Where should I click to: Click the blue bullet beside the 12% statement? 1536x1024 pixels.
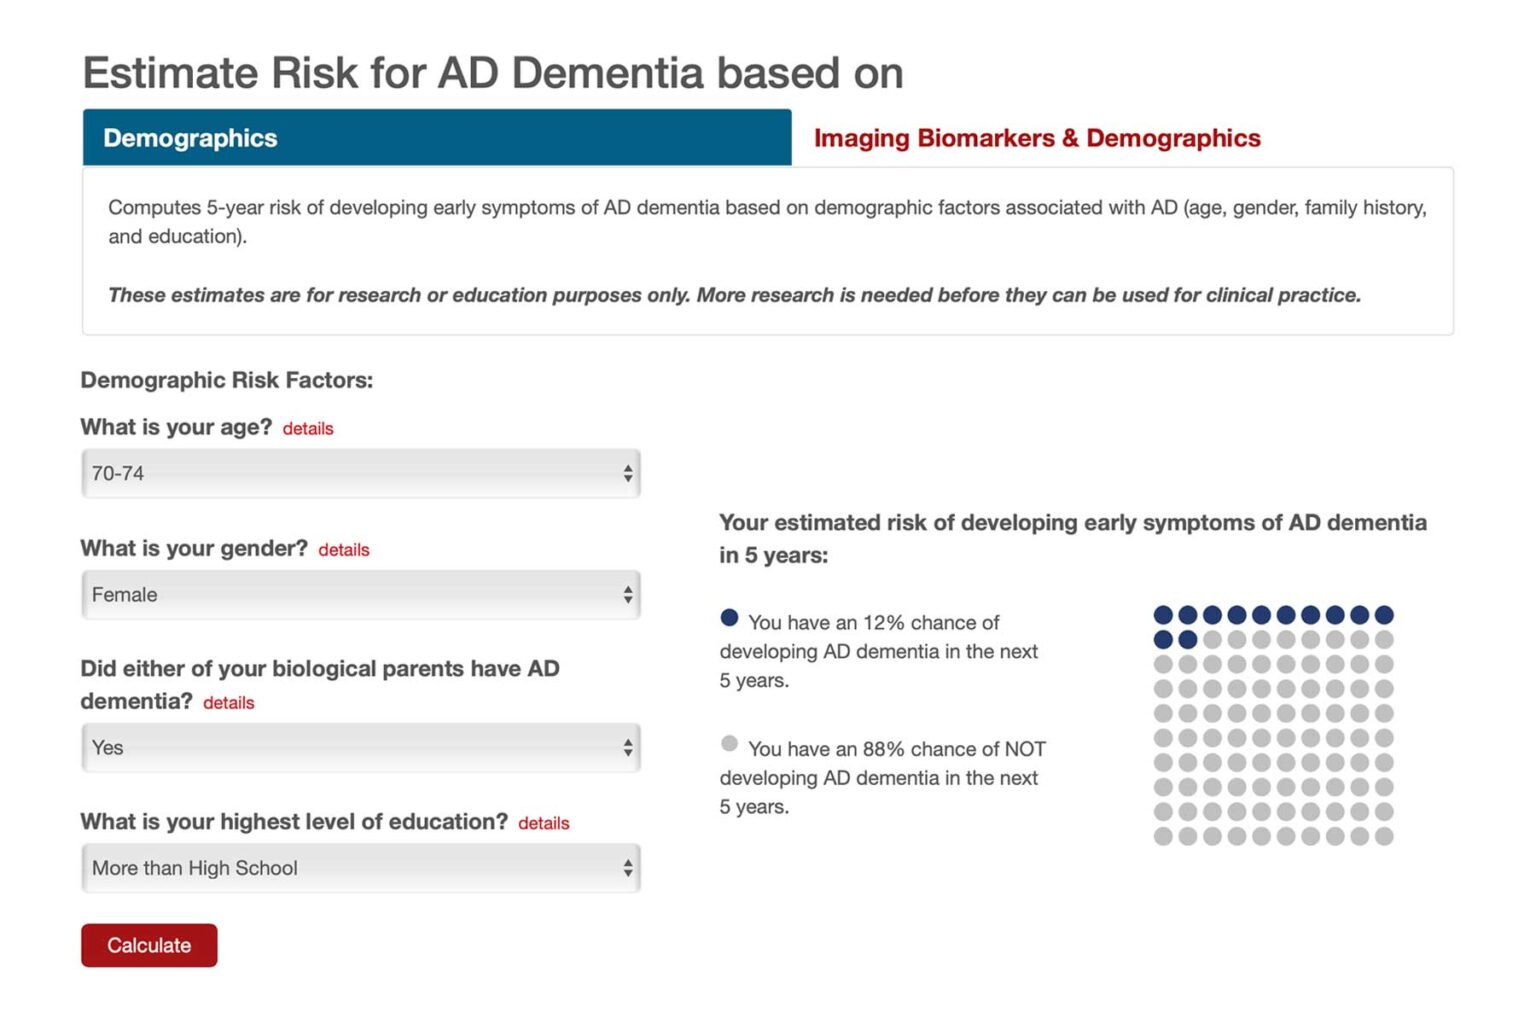(729, 617)
